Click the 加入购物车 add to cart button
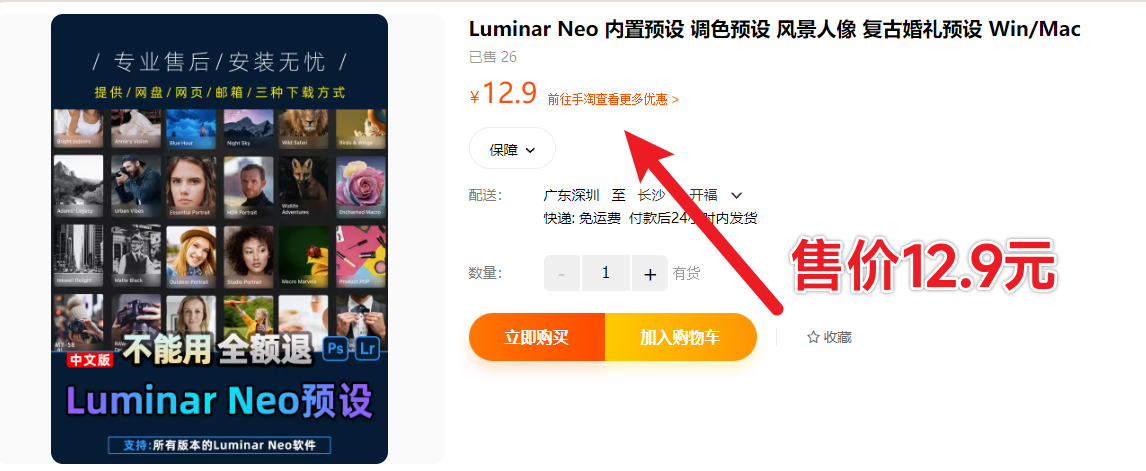The image size is (1146, 471). pos(680,337)
